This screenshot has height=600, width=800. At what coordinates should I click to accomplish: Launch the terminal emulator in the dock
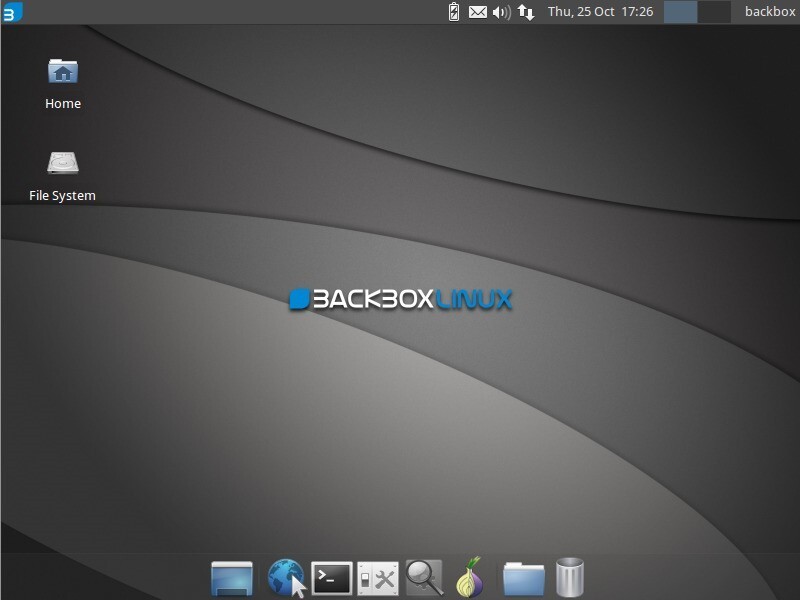(x=330, y=578)
